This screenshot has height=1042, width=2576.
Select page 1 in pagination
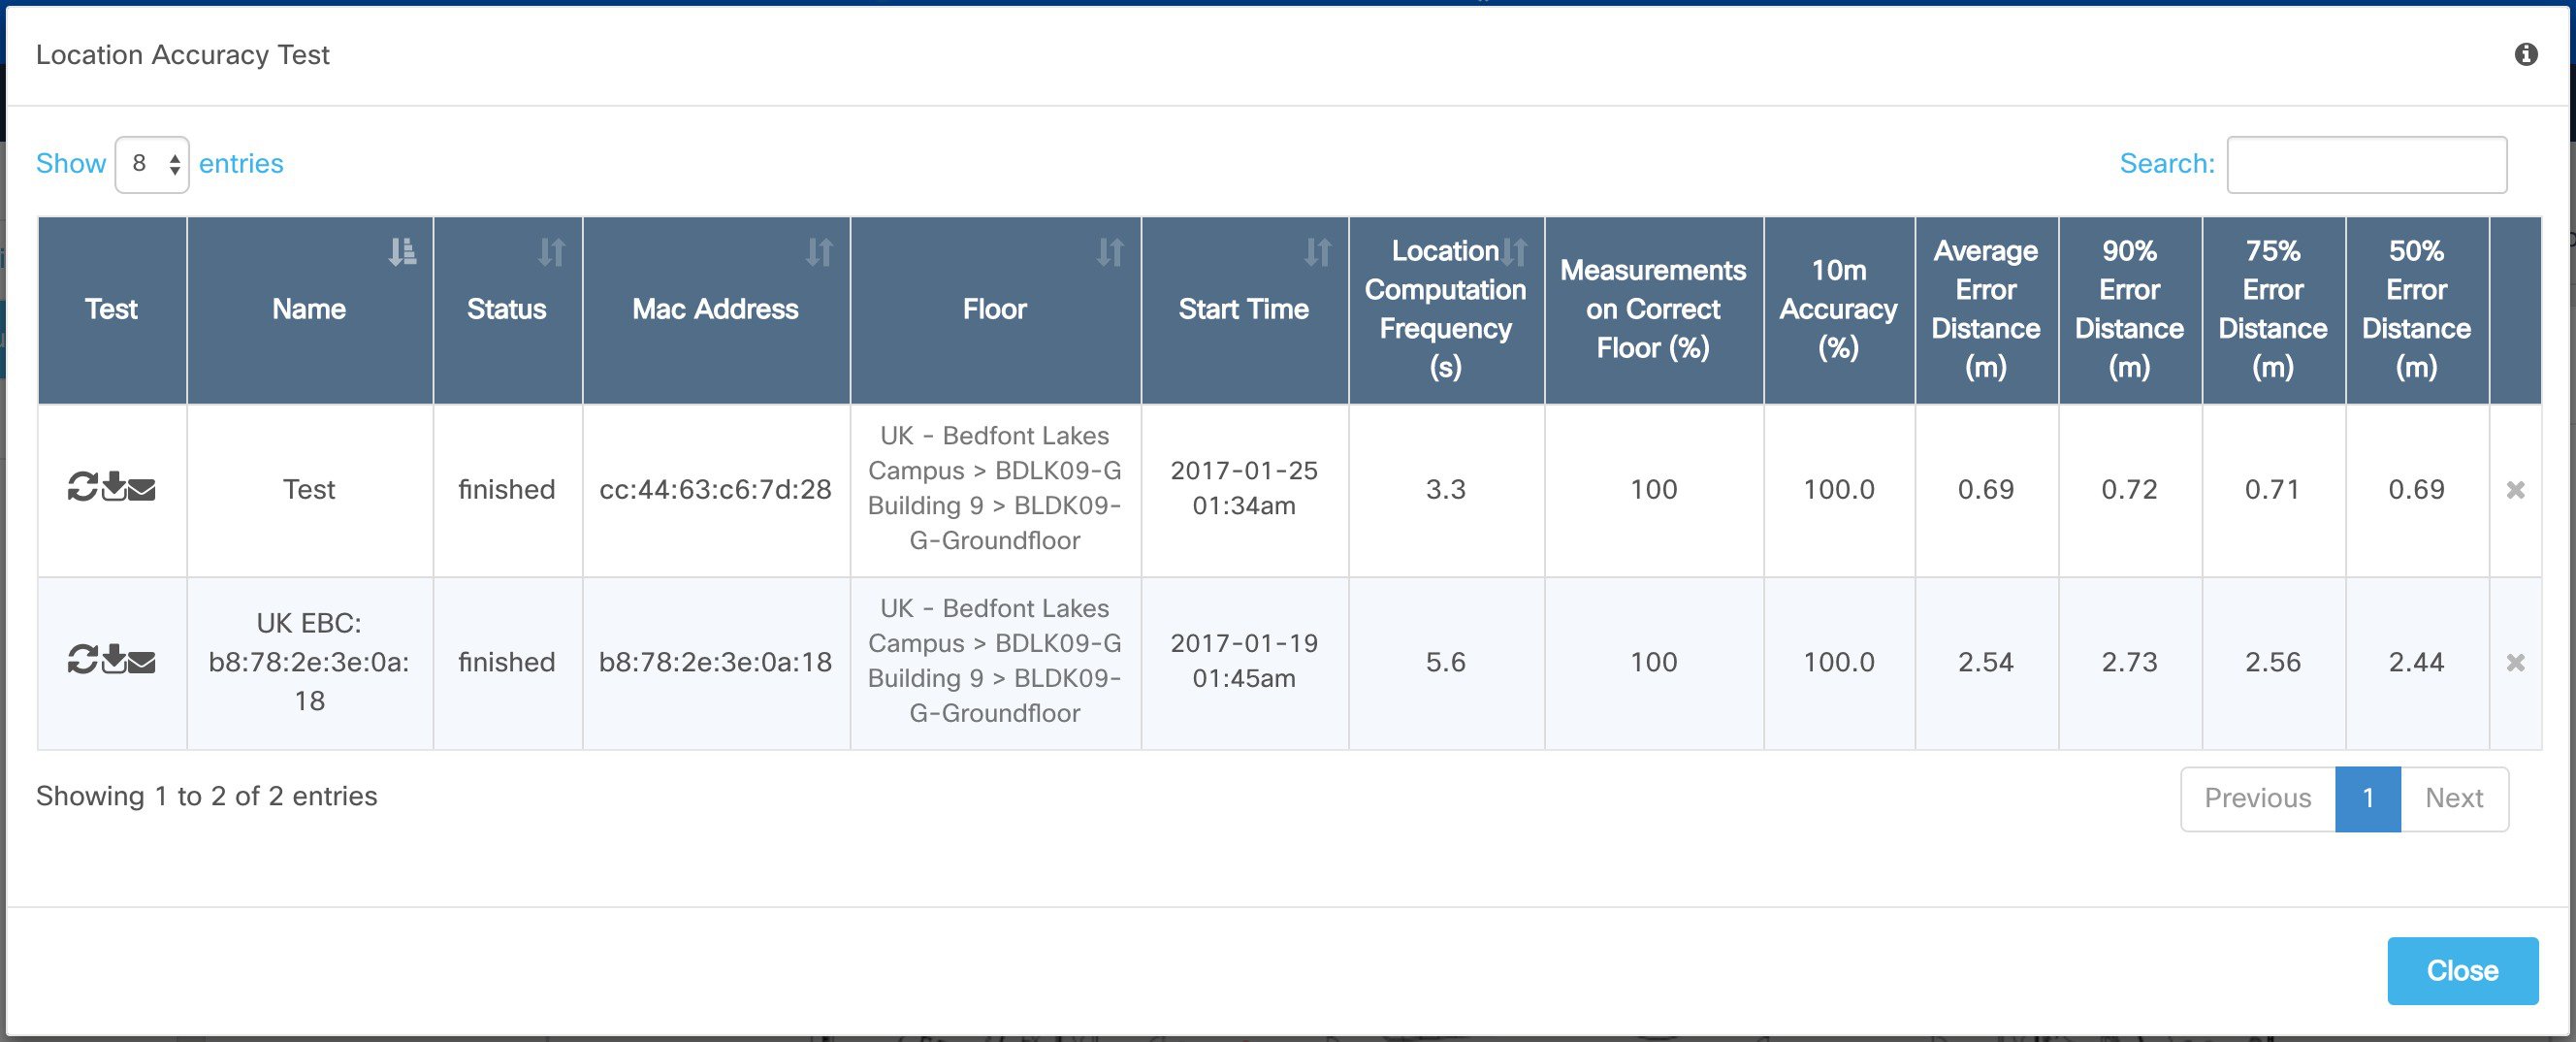click(x=2367, y=798)
